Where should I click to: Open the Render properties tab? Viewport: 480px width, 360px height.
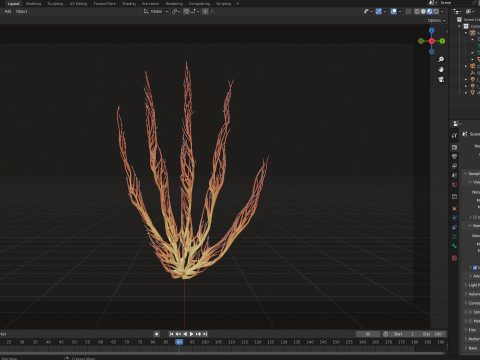(454, 147)
